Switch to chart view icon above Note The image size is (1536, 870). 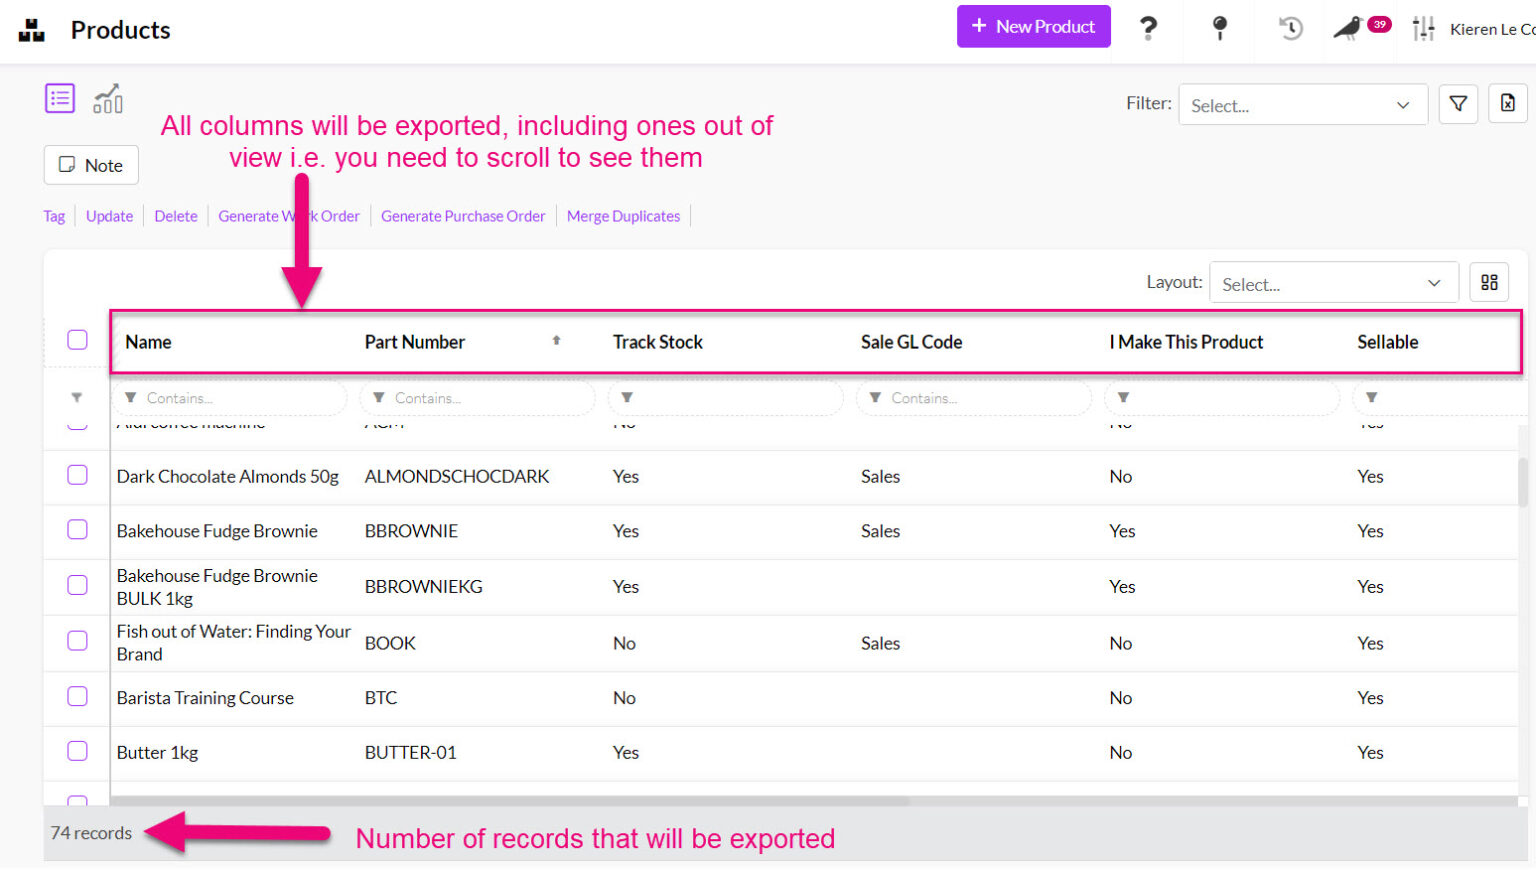[x=108, y=97]
